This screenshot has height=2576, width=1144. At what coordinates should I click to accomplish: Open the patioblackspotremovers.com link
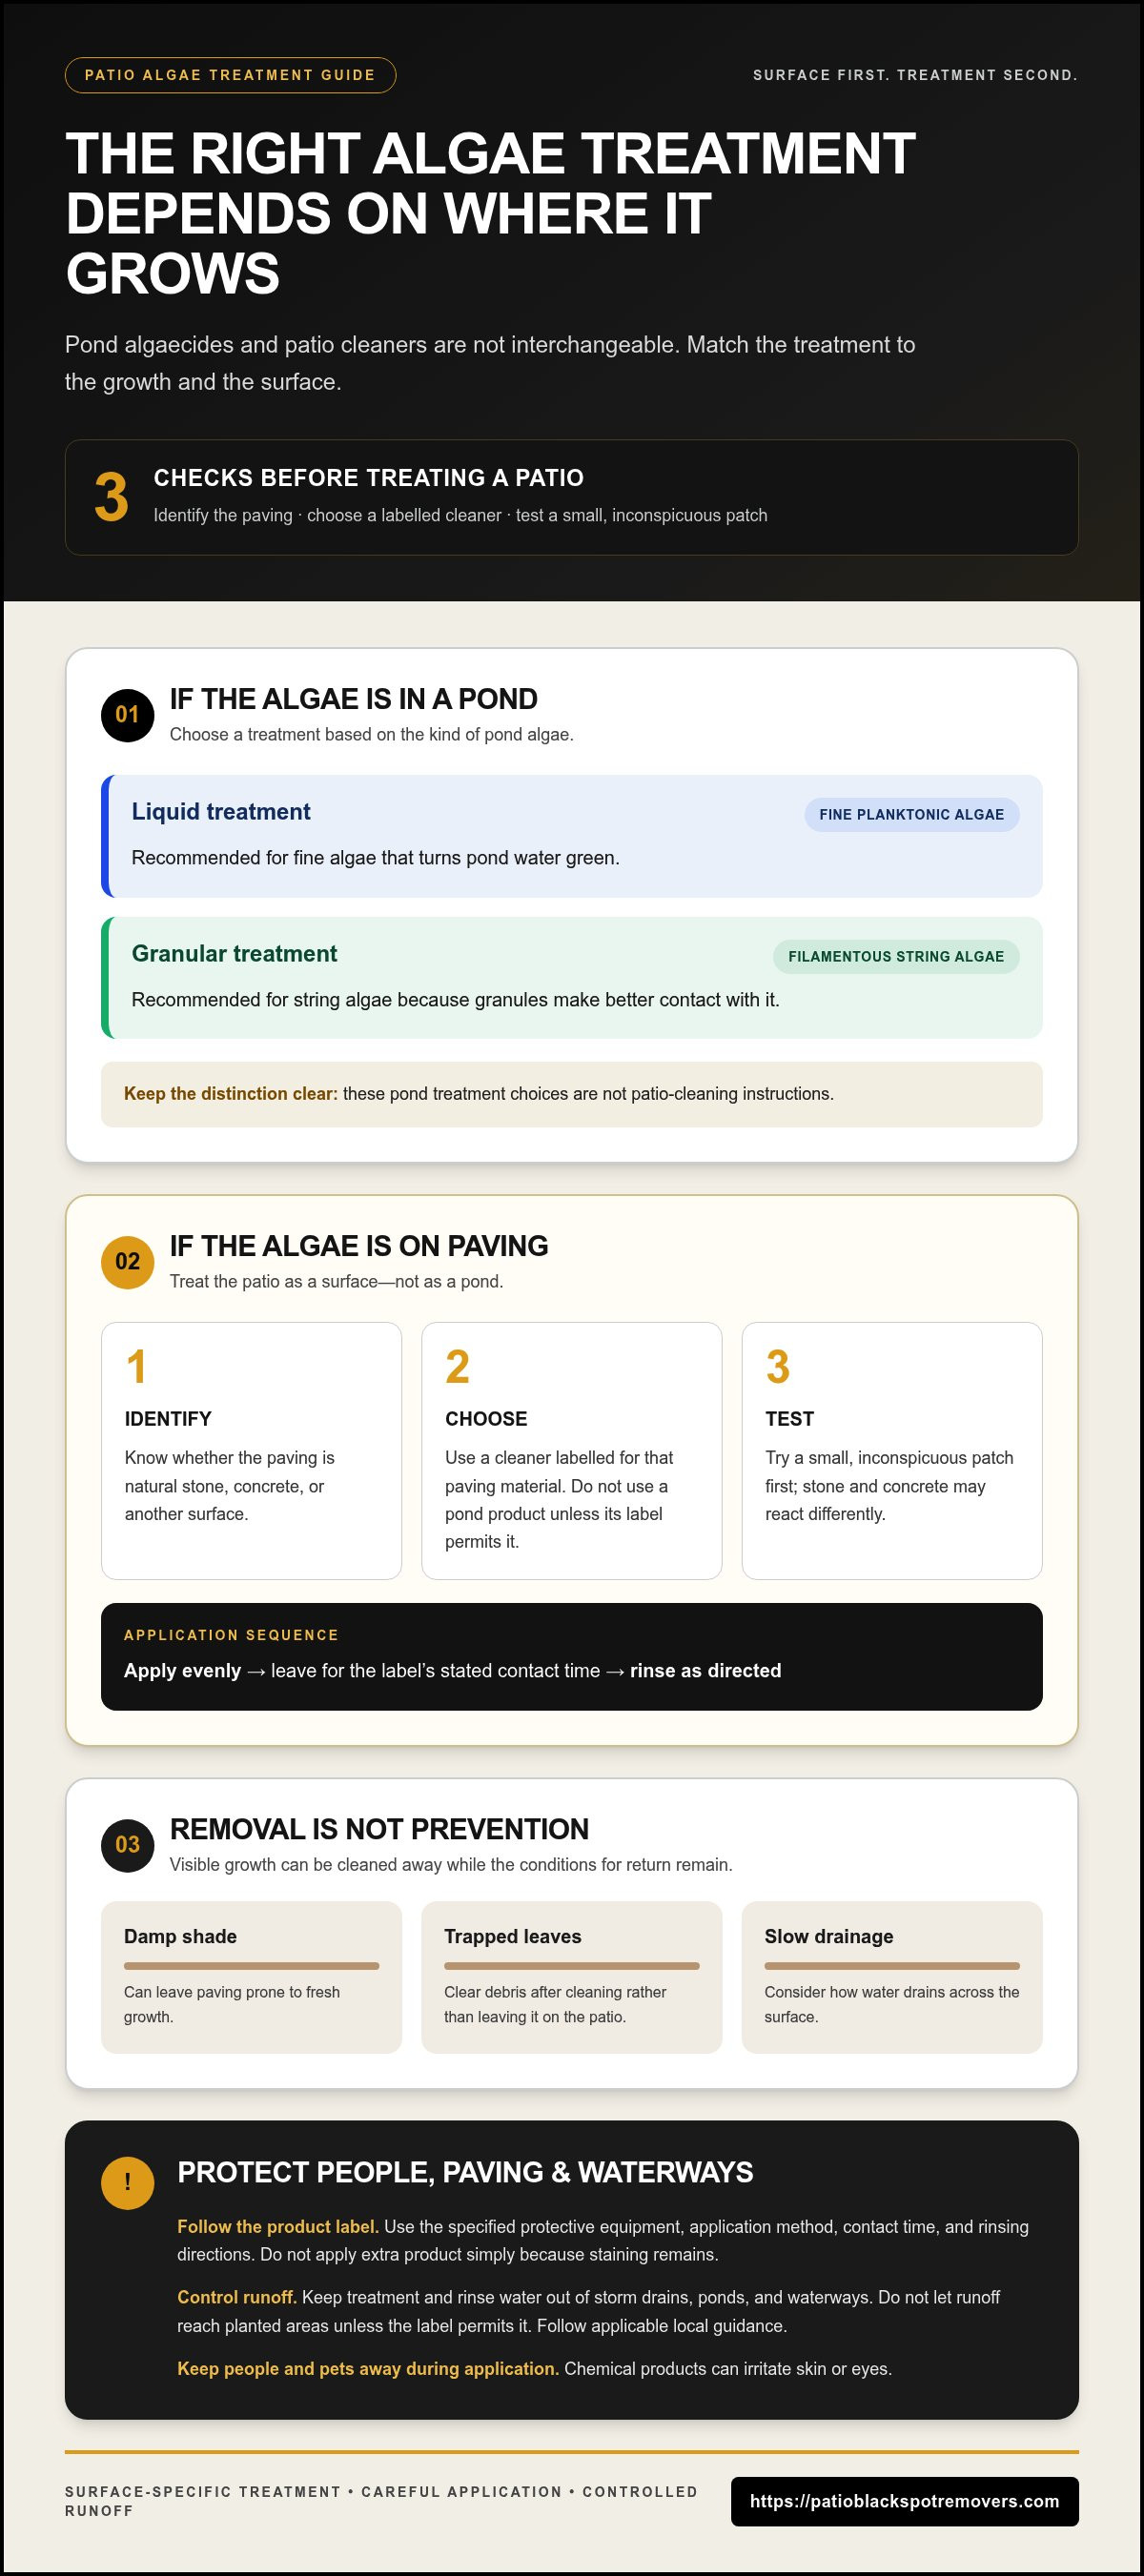point(904,2501)
